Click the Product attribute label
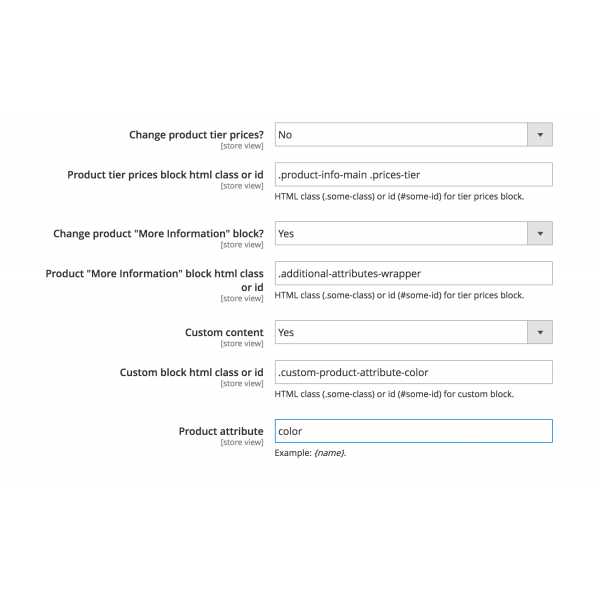600x600 pixels. pos(221,431)
